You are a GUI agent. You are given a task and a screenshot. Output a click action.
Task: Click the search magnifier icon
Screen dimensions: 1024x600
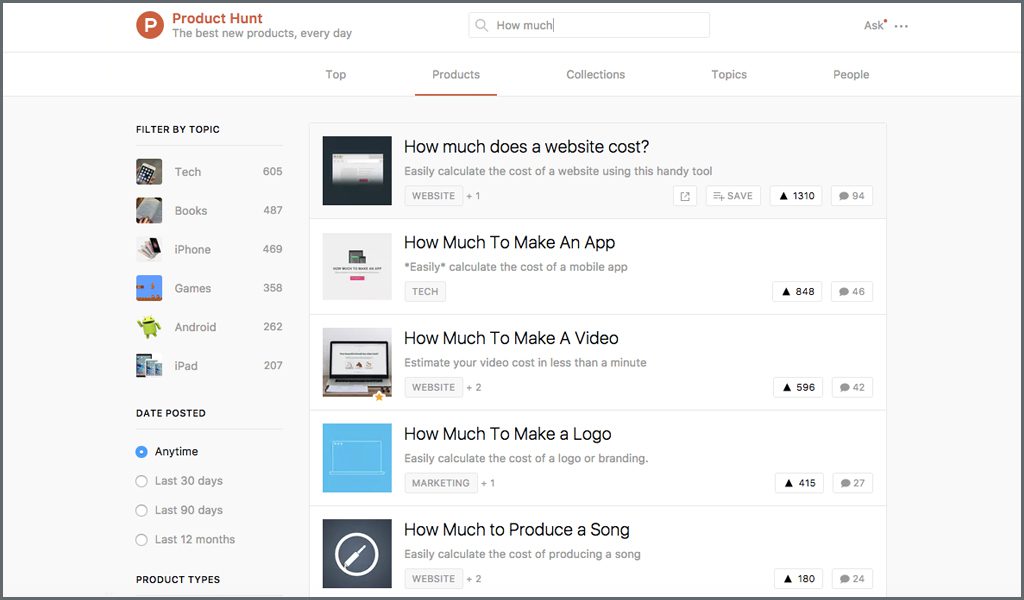point(482,25)
